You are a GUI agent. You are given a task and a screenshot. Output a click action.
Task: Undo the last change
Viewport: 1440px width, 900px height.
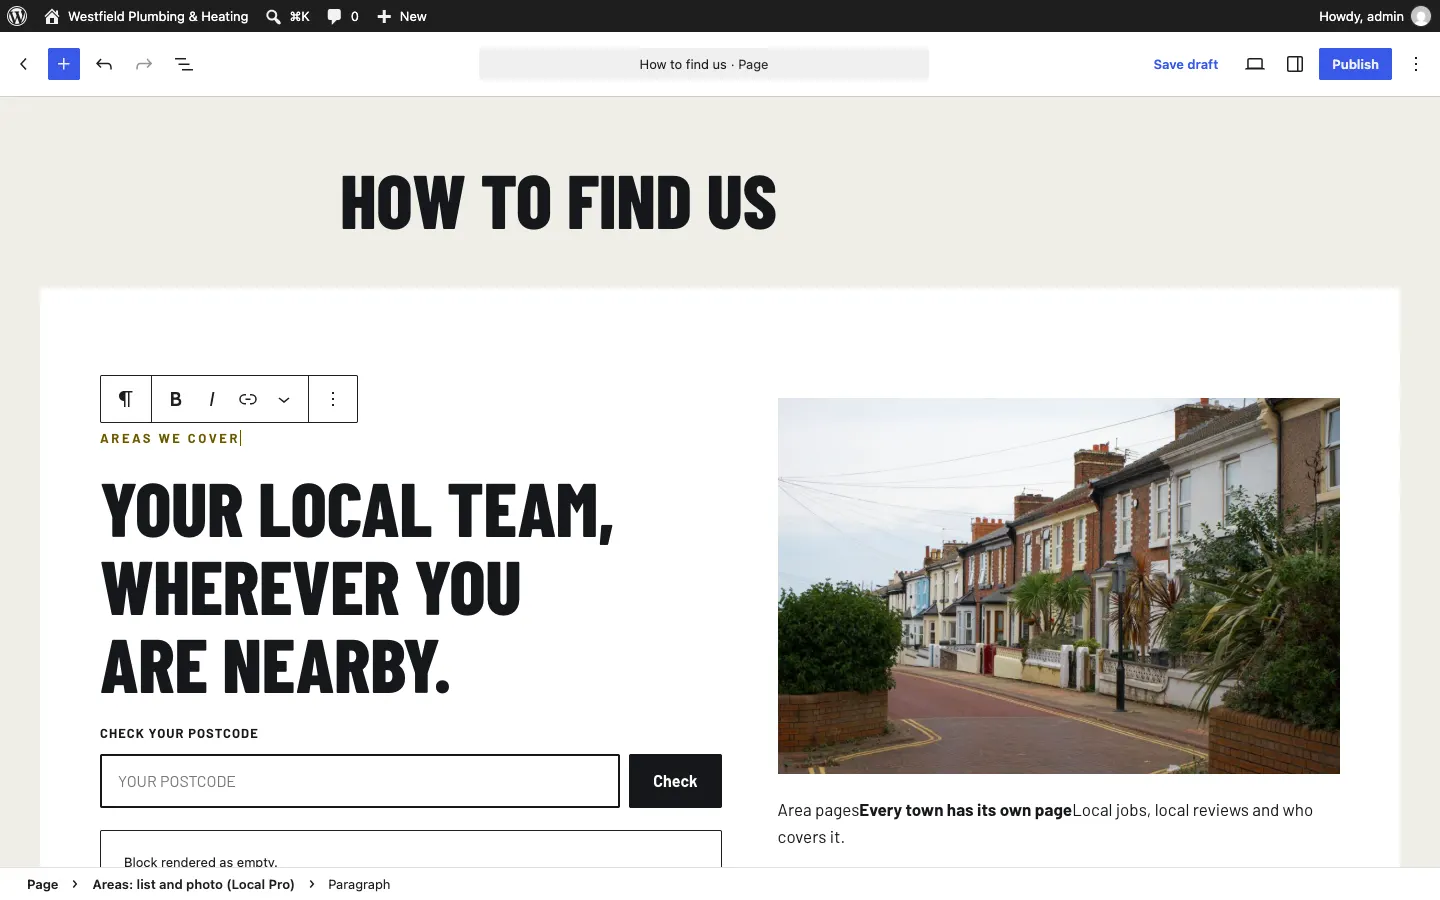point(104,64)
